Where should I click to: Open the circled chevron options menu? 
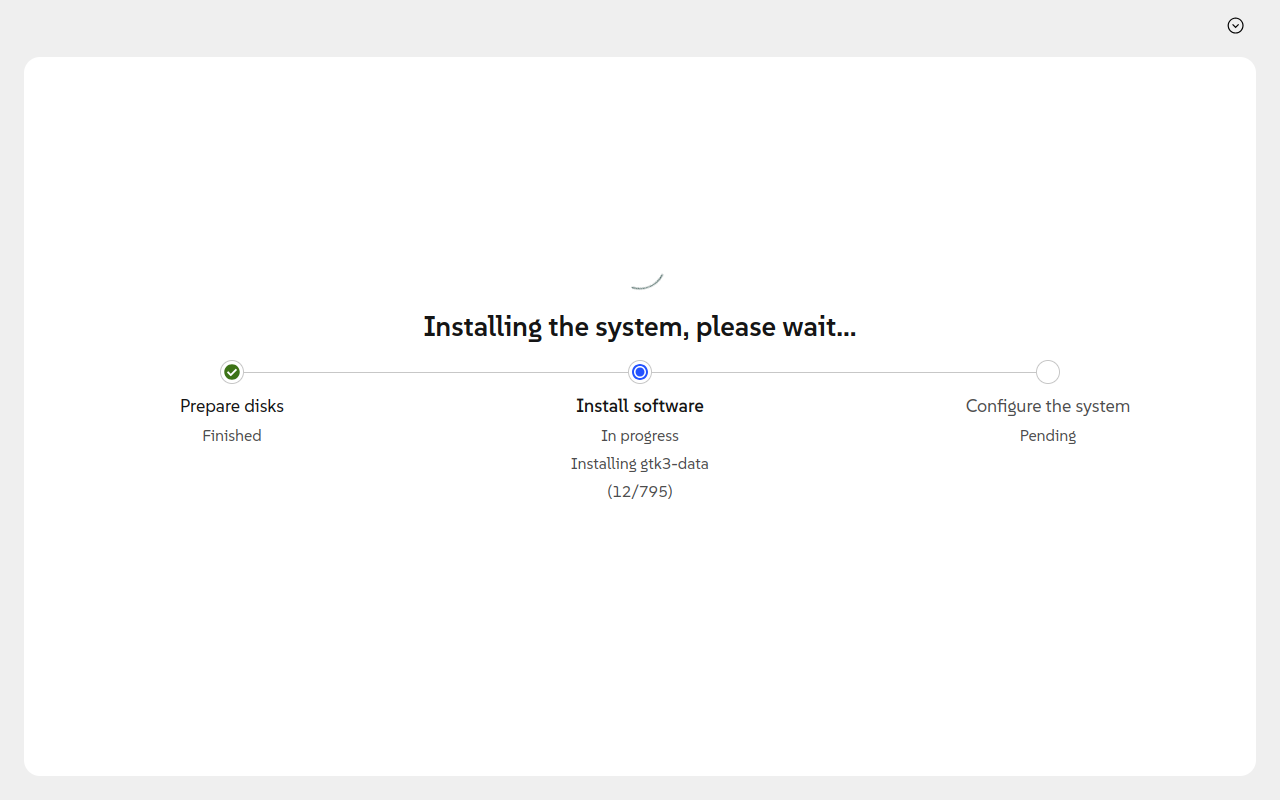click(x=1235, y=26)
